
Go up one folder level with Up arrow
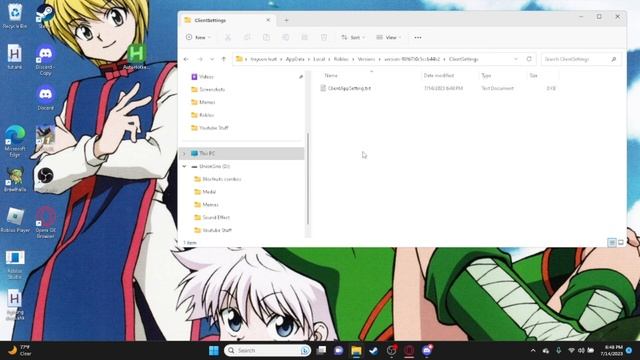click(x=224, y=59)
